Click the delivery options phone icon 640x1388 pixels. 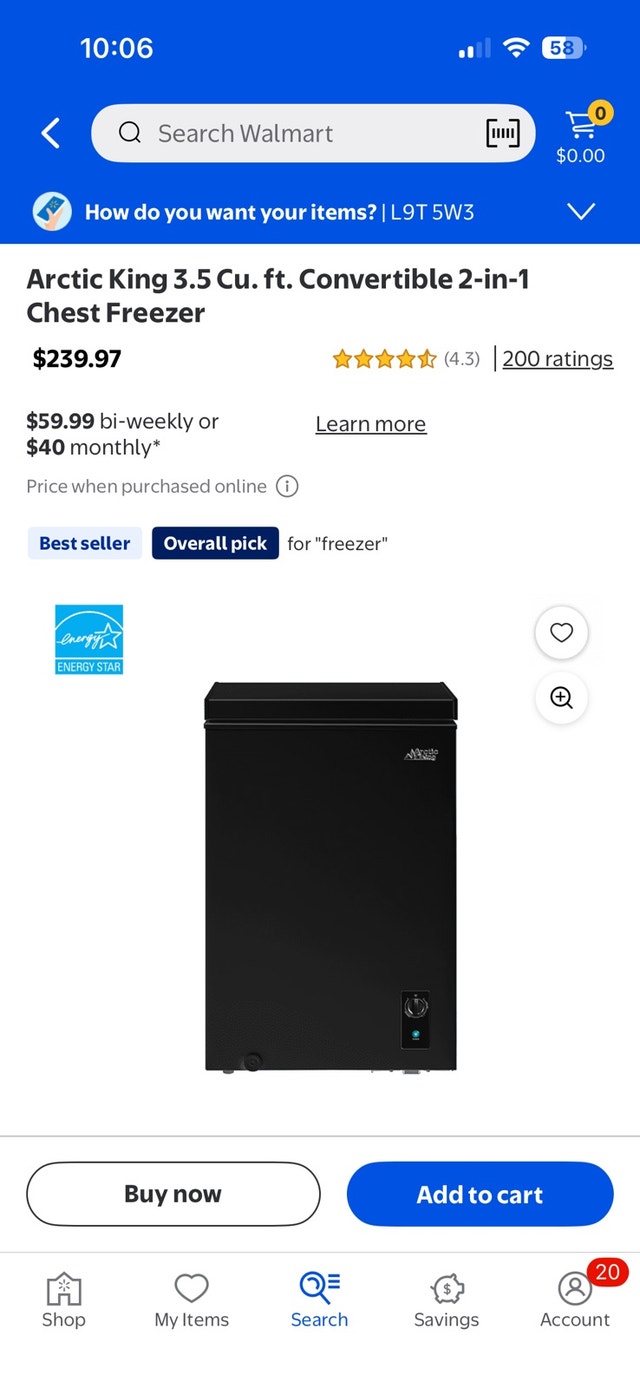pyautogui.click(x=52, y=212)
